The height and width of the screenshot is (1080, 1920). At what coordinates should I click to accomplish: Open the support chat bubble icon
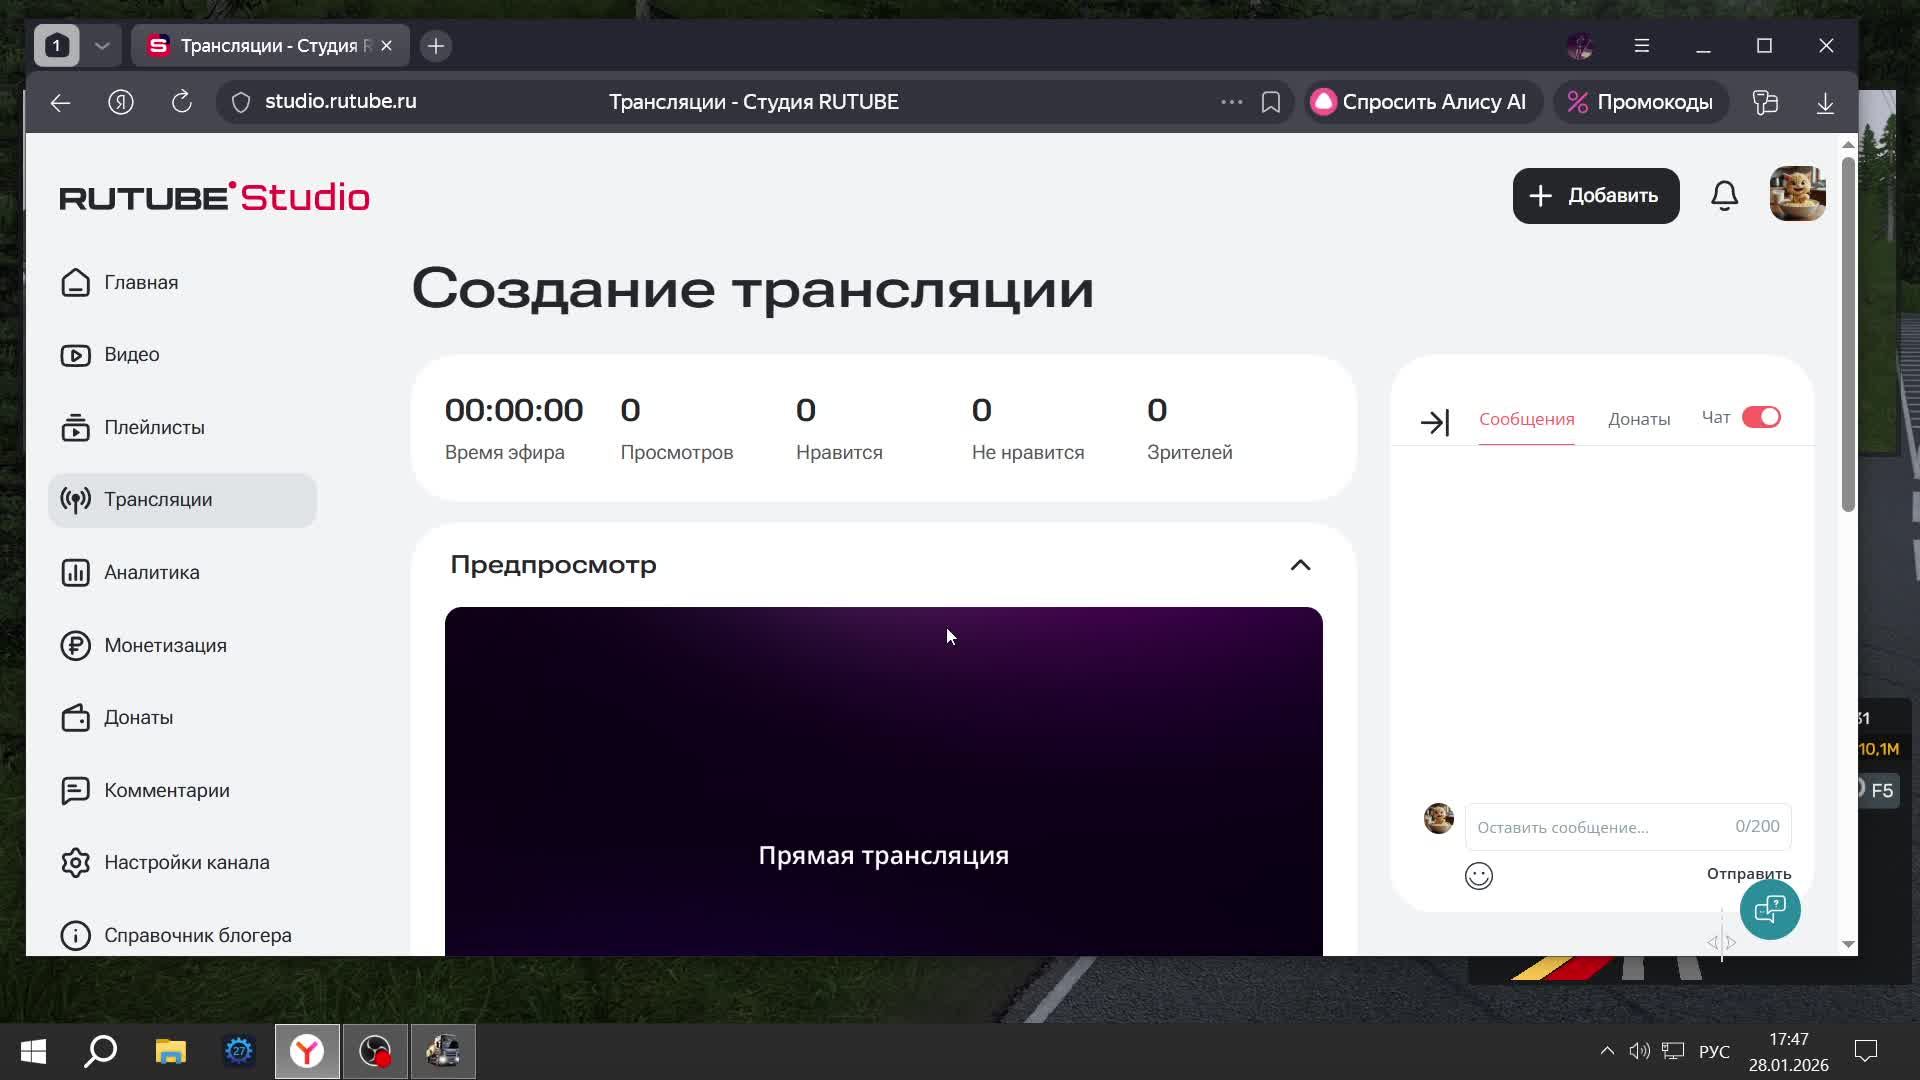(1769, 909)
